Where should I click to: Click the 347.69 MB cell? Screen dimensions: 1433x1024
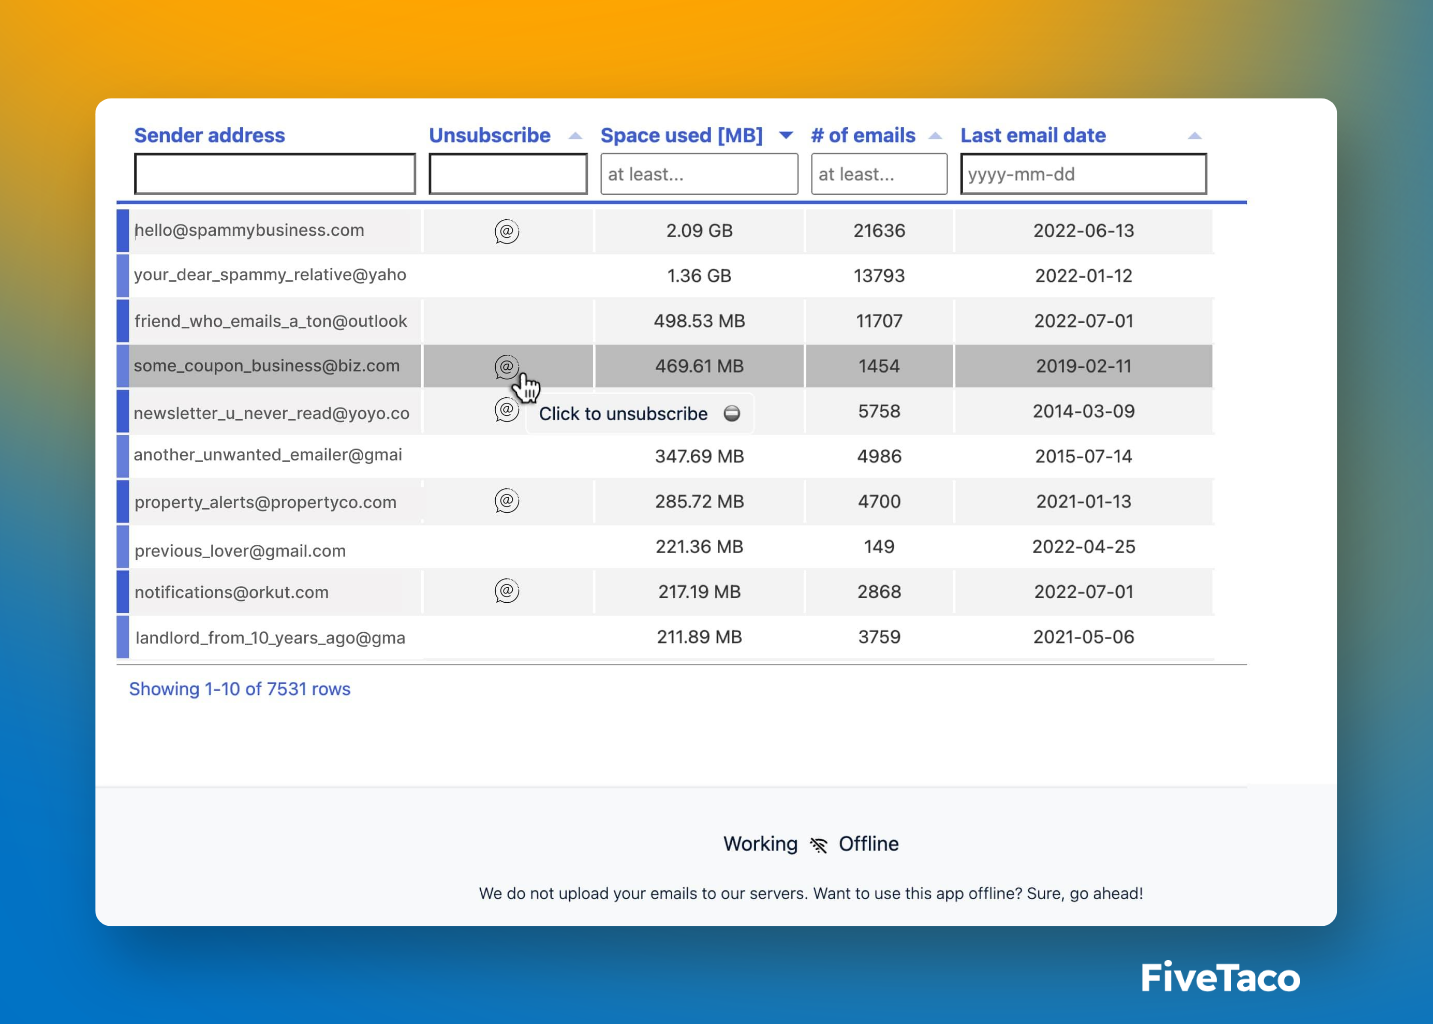[699, 457]
